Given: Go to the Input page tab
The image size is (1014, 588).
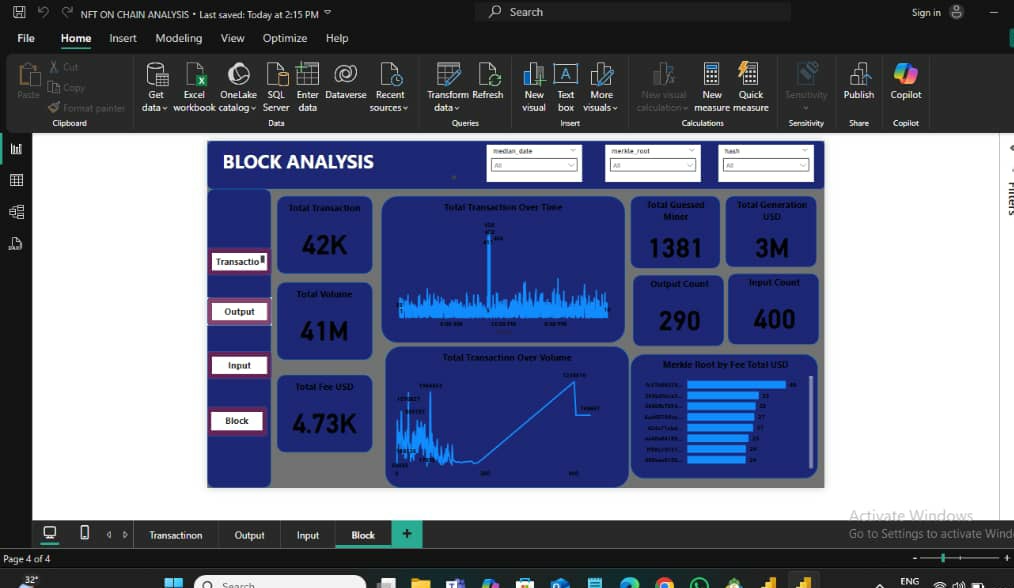Looking at the screenshot, I should [x=308, y=535].
